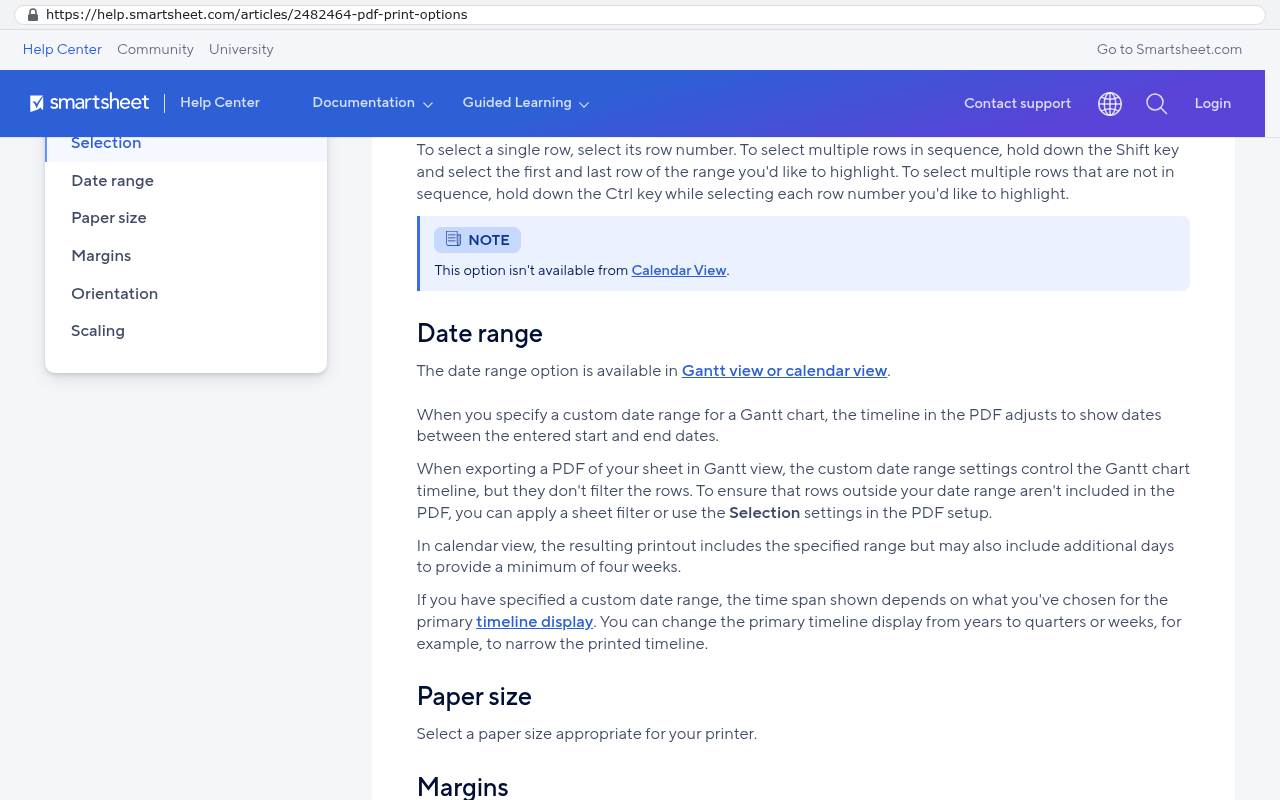1280x800 pixels.
Task: Click Contact support
Action: (1017, 104)
